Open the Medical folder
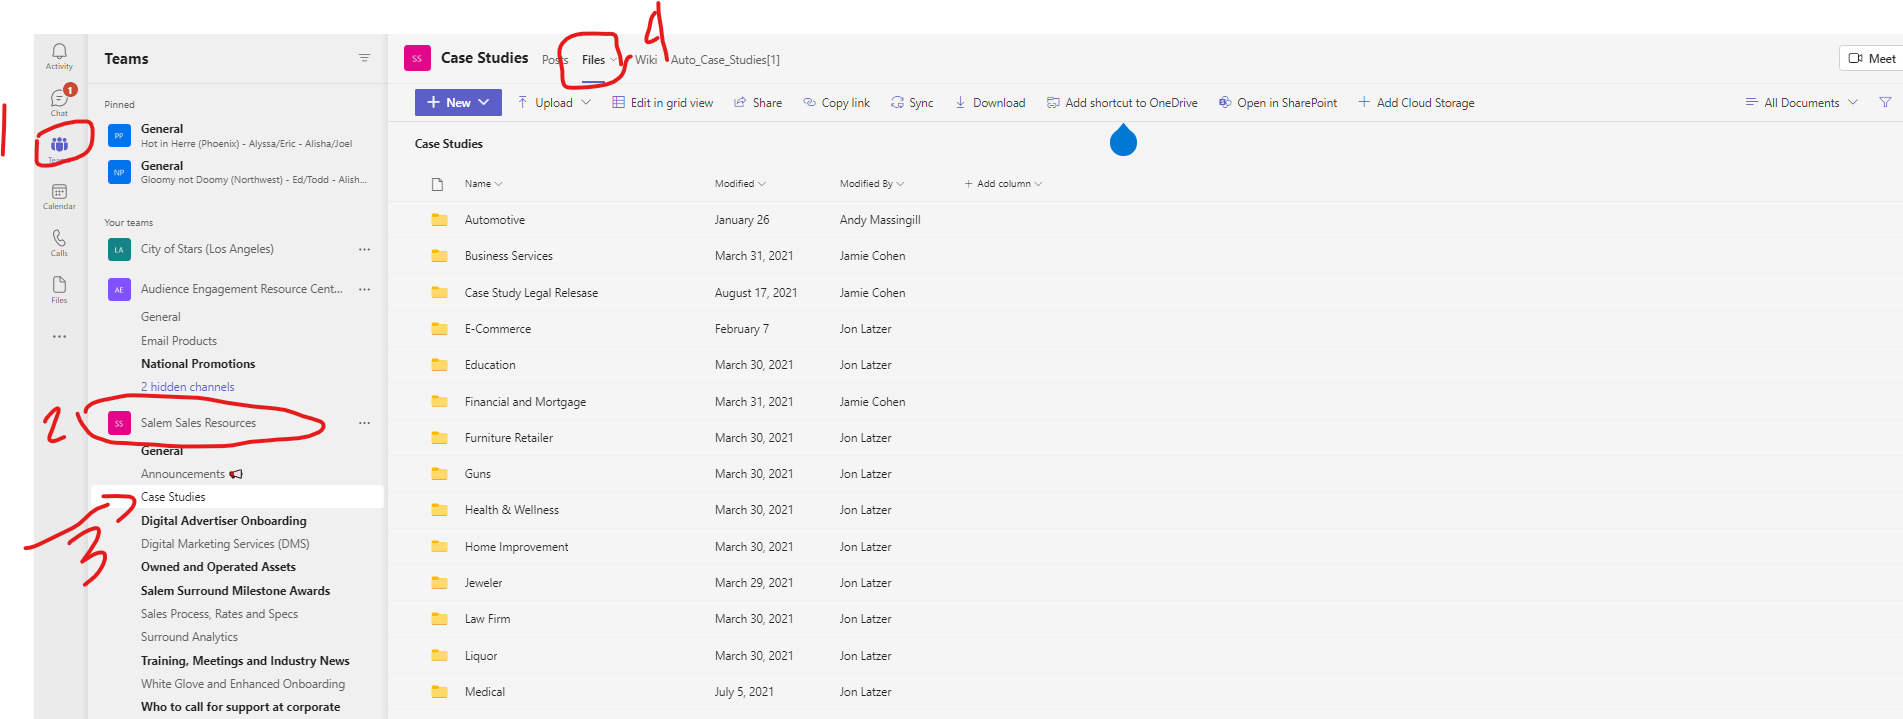 (x=484, y=692)
